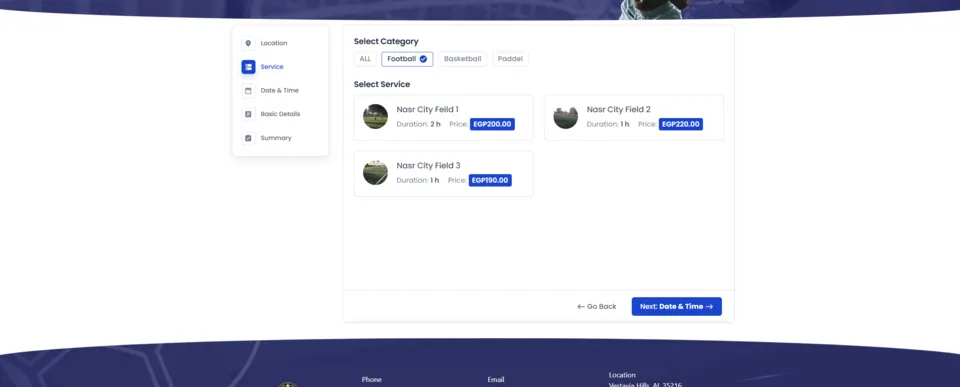The width and height of the screenshot is (960, 387).
Task: Click the Select Category heading
Action: pyautogui.click(x=386, y=42)
